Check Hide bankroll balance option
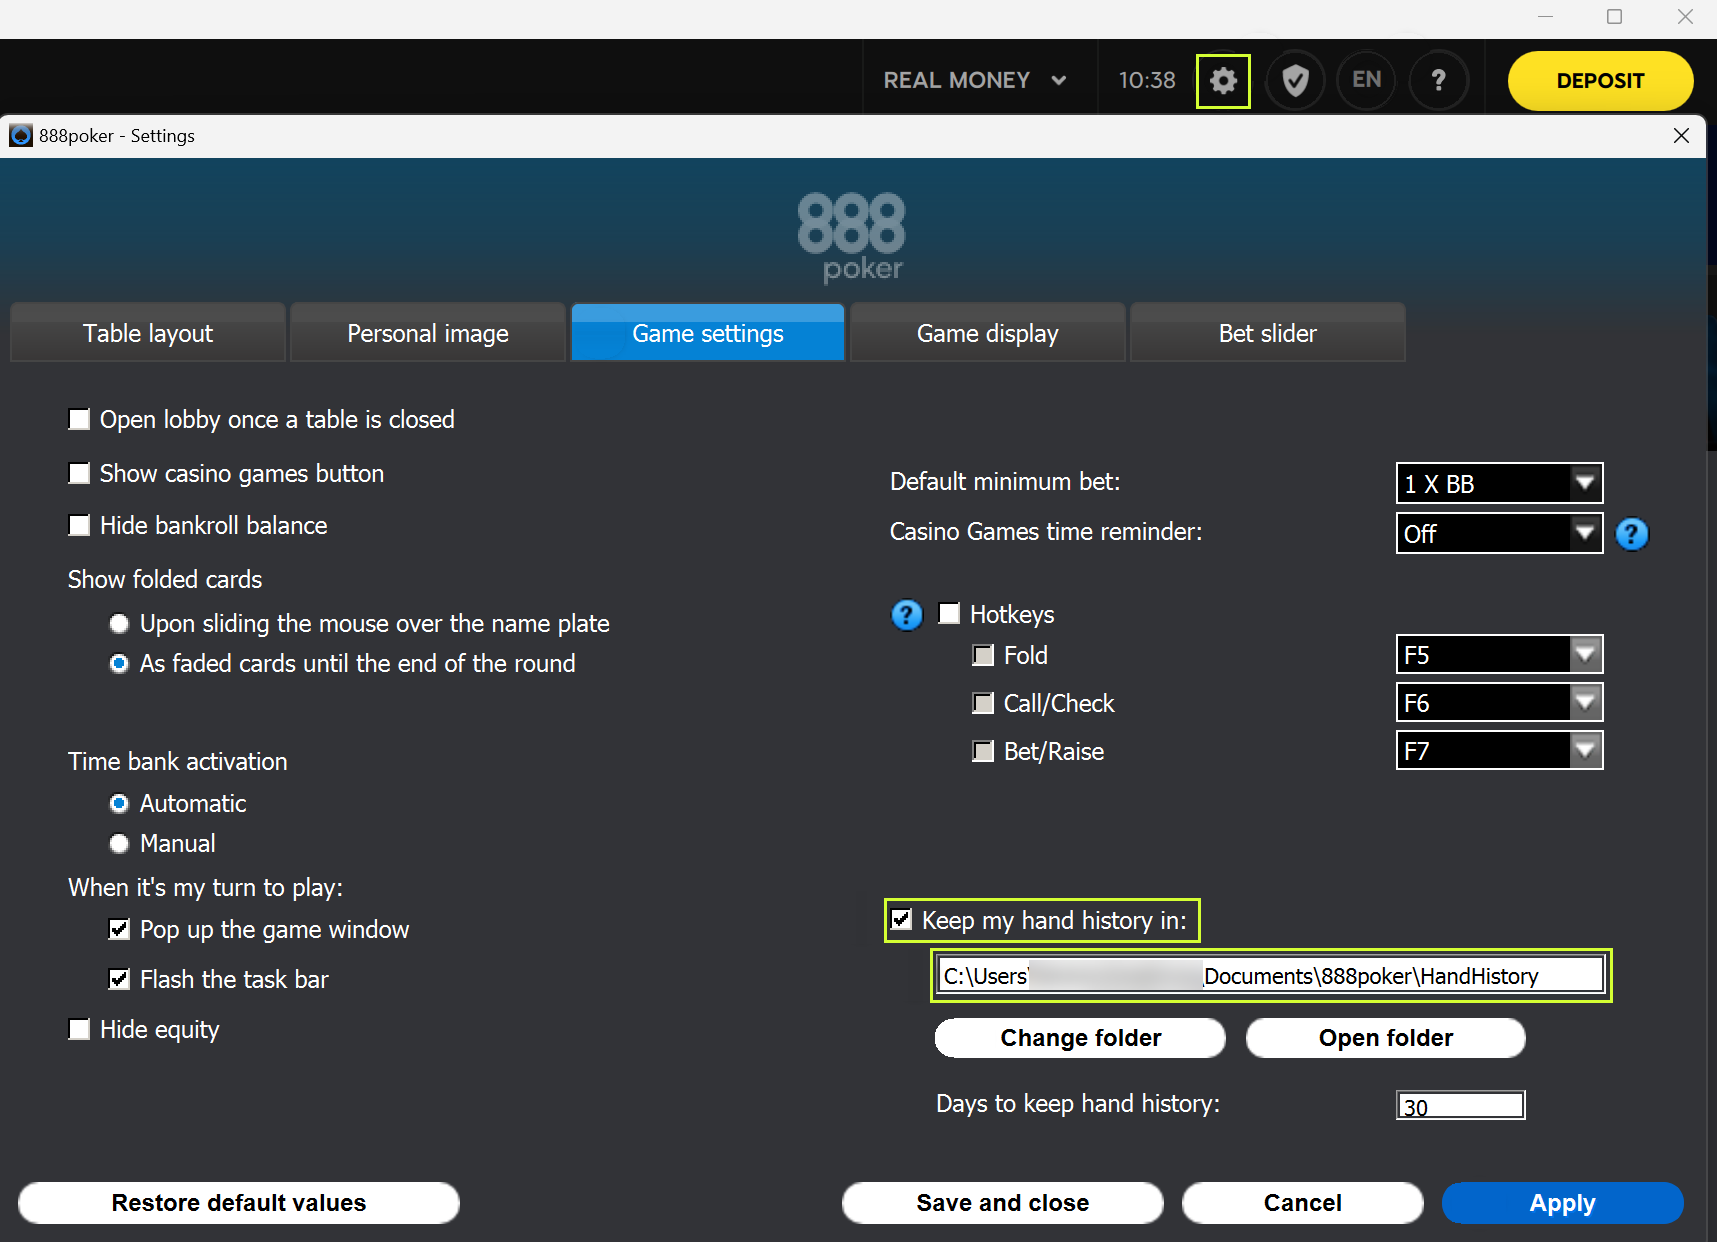The height and width of the screenshot is (1242, 1717). click(x=79, y=525)
